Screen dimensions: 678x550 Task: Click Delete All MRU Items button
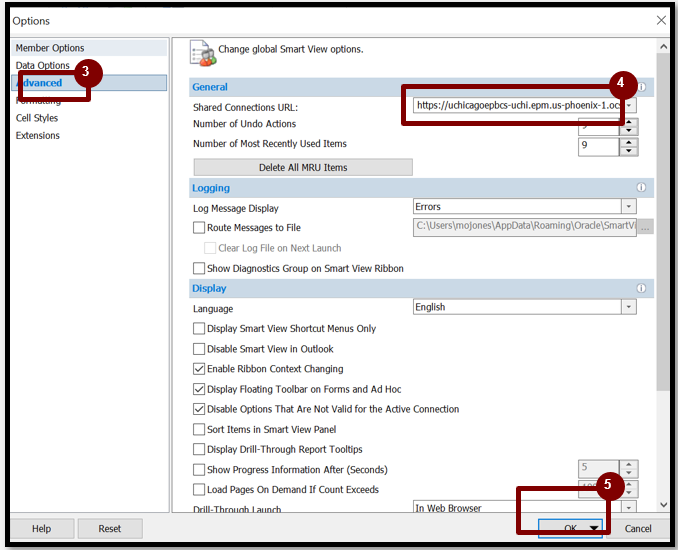coord(303,167)
